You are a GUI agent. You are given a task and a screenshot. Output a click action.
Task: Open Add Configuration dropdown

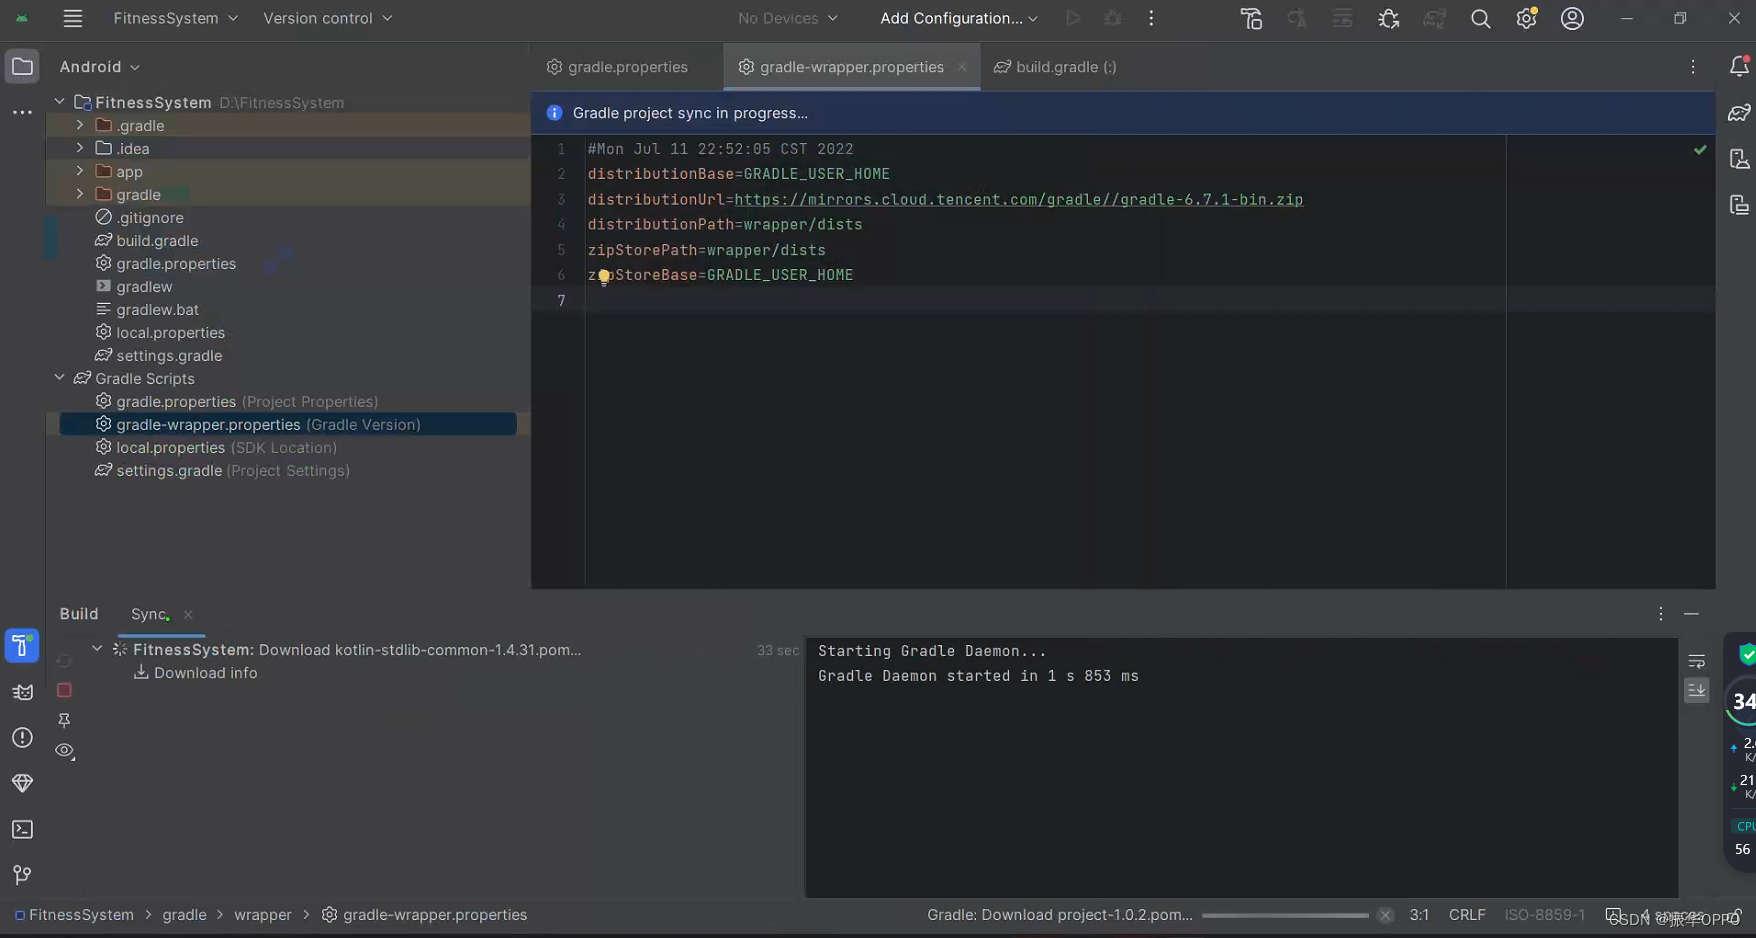[958, 18]
